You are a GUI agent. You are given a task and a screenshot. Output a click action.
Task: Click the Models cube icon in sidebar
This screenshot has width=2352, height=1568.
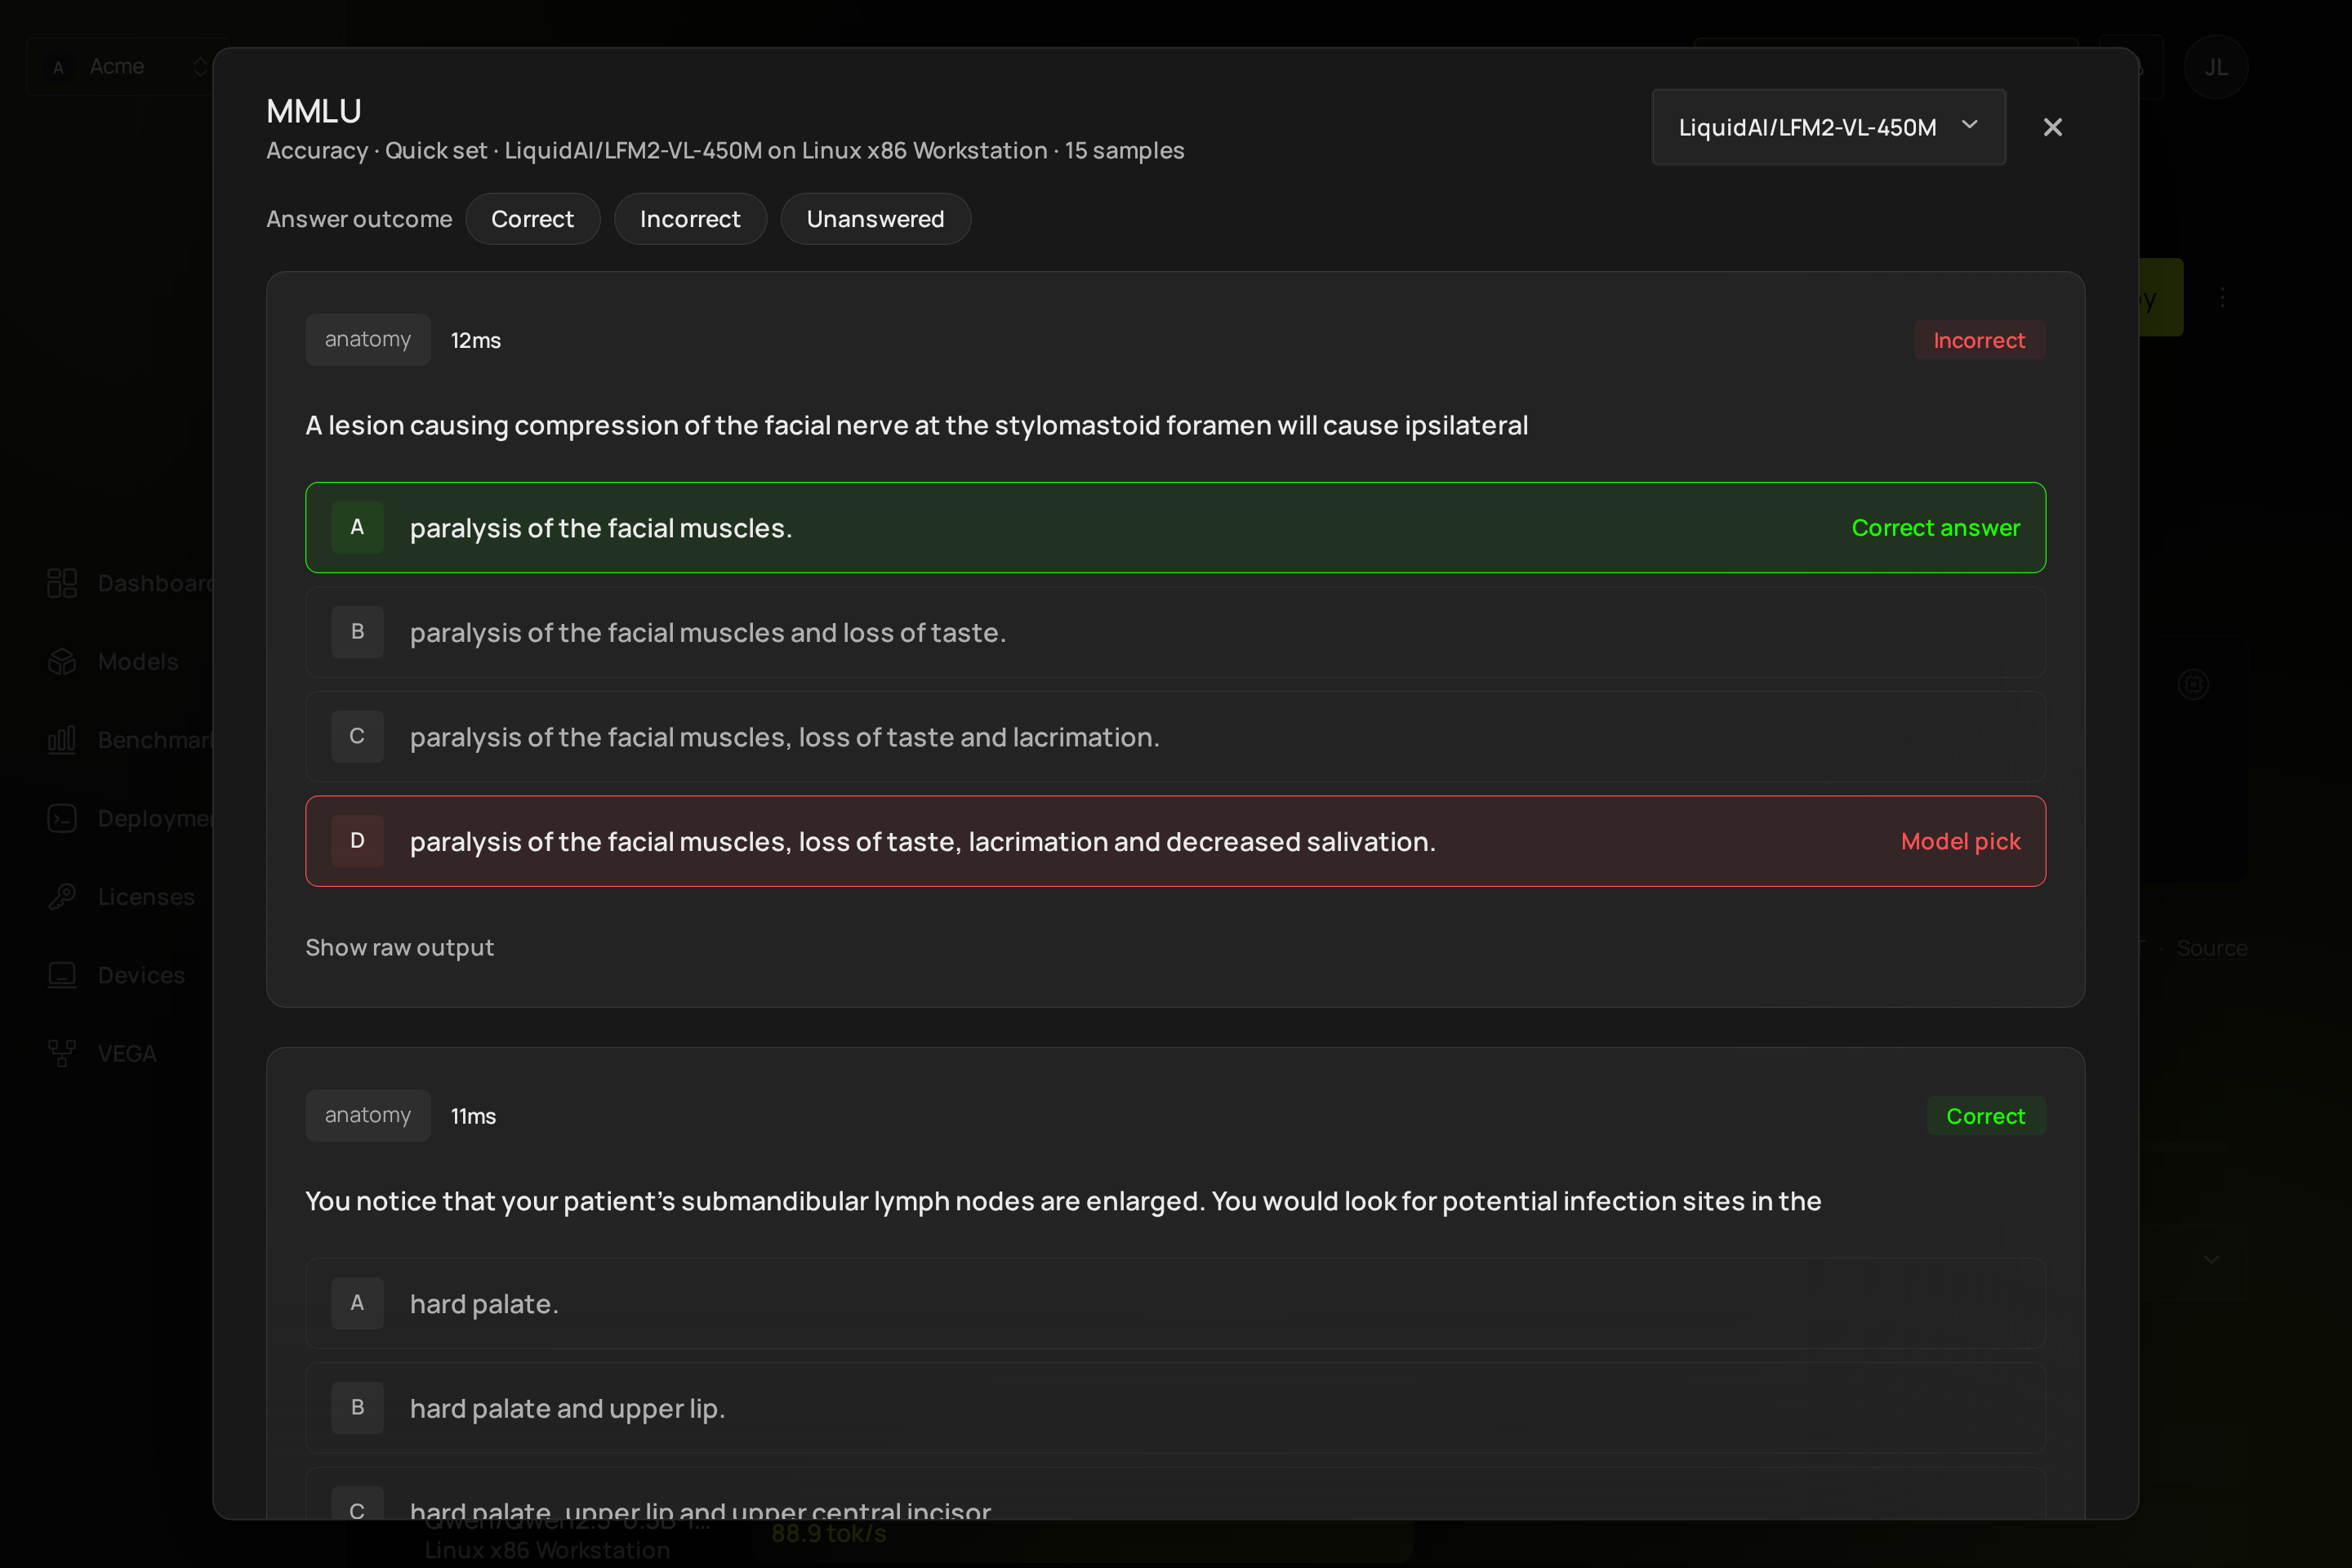(62, 661)
